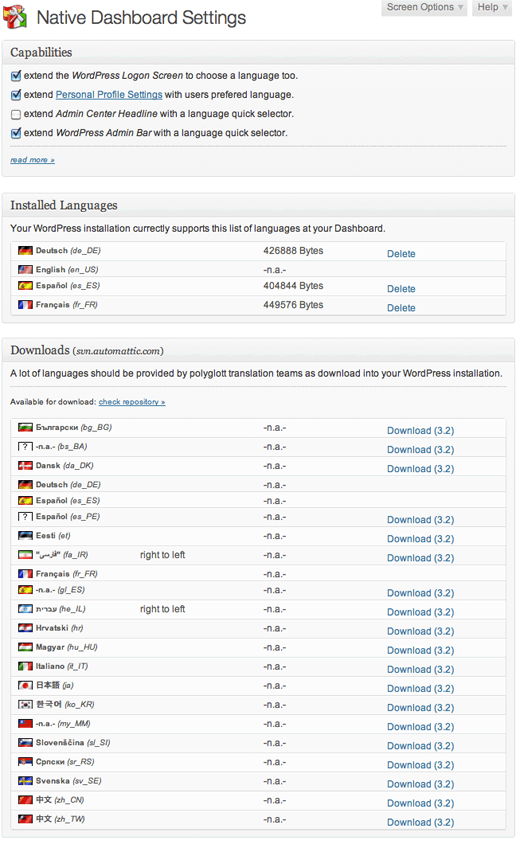Download (3.2) for Hrvatski
Viewport: 520px width, 852px height.
pos(421,631)
